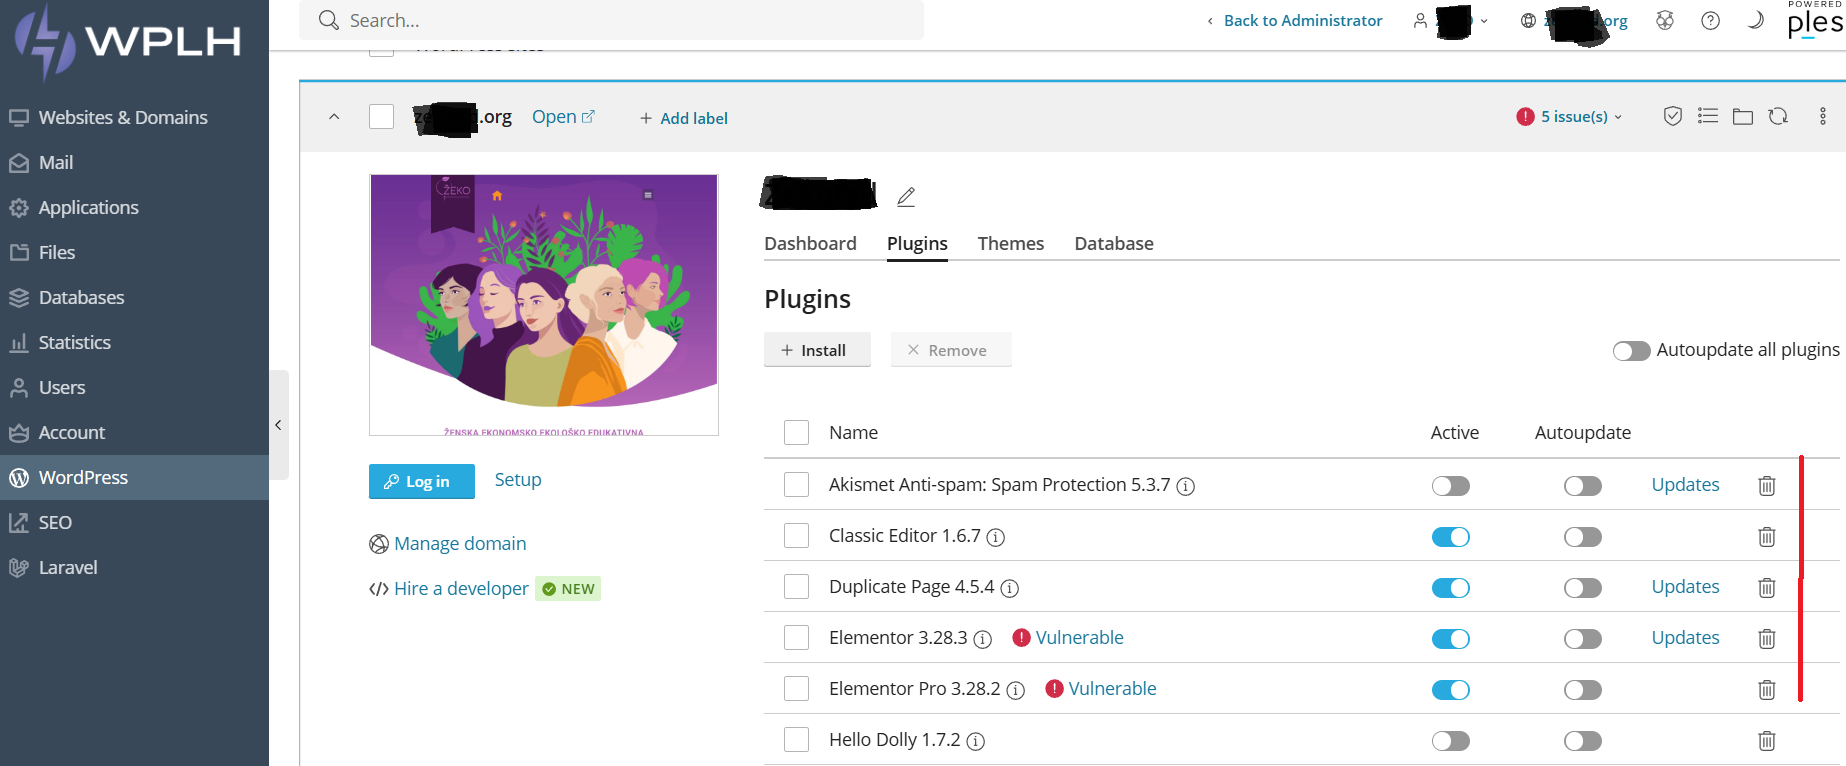This screenshot has height=766, width=1846.
Task: Tick Elementor Pro checkbox
Action: 796,688
